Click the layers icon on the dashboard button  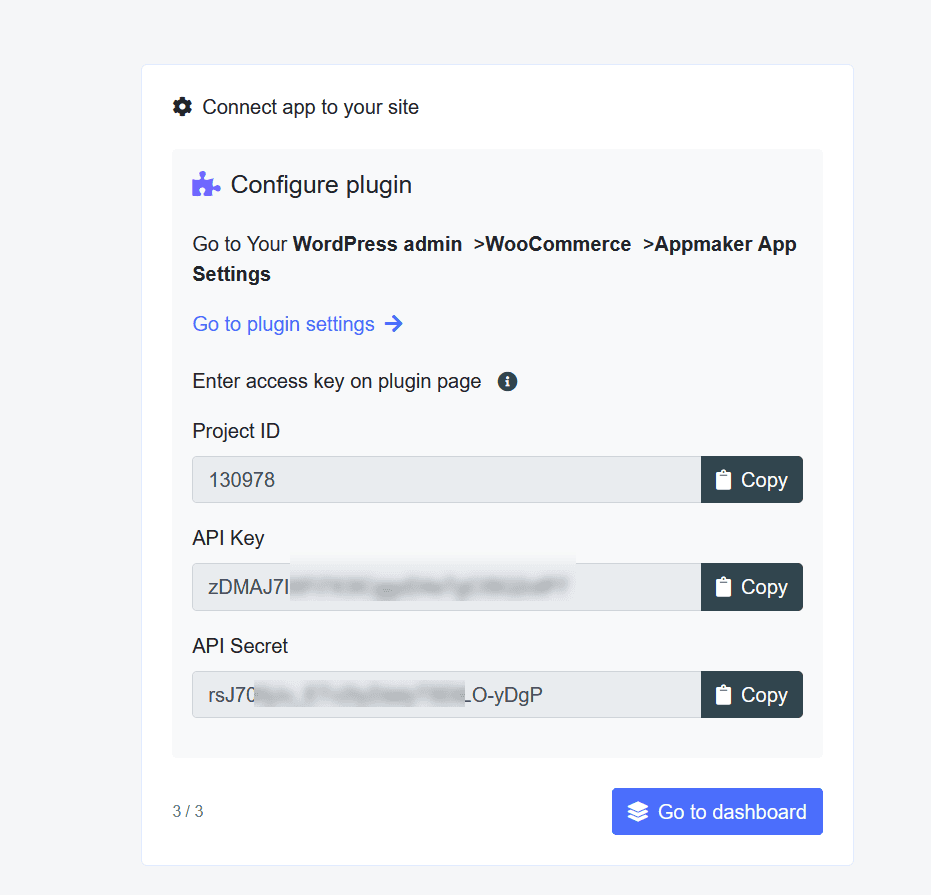pyautogui.click(x=638, y=812)
